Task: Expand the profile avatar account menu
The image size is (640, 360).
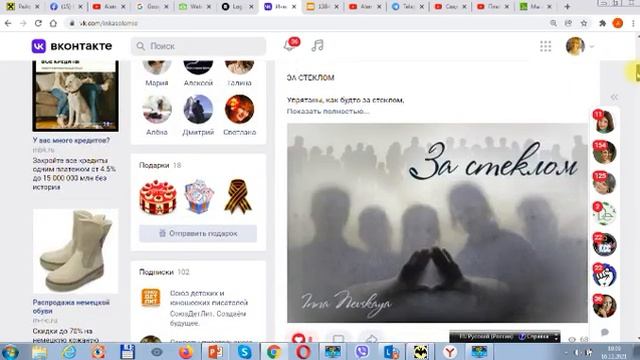Action: pos(580,46)
